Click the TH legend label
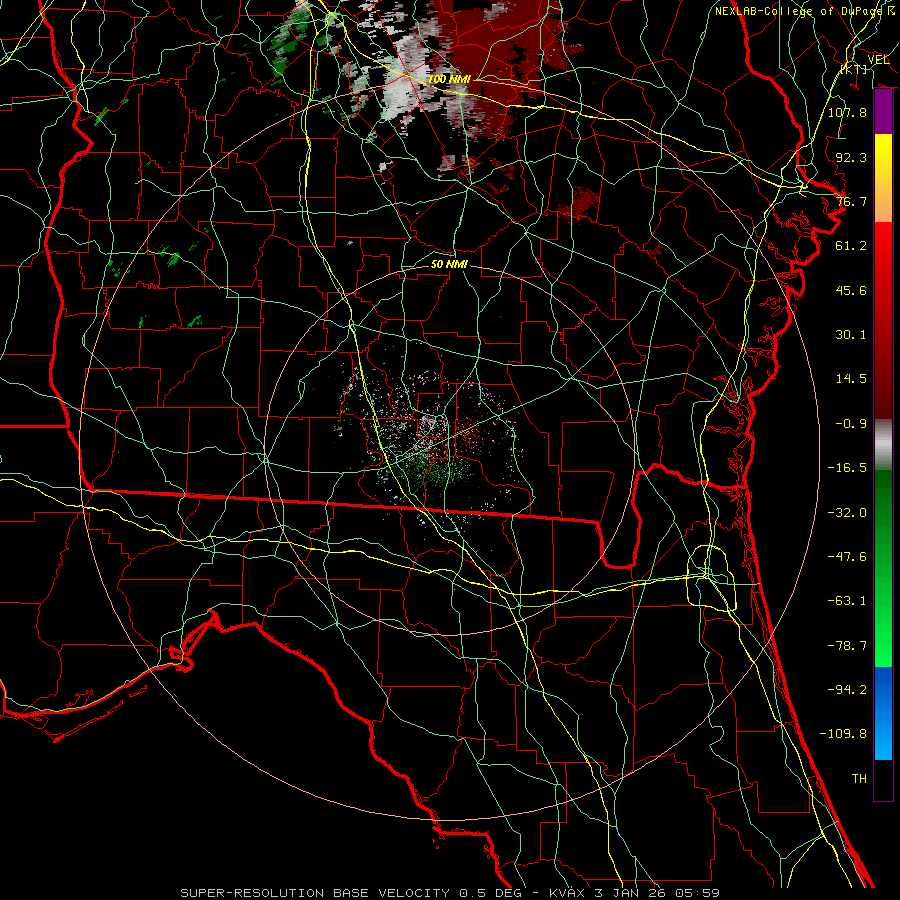Screen dimensions: 900x900 (x=859, y=779)
